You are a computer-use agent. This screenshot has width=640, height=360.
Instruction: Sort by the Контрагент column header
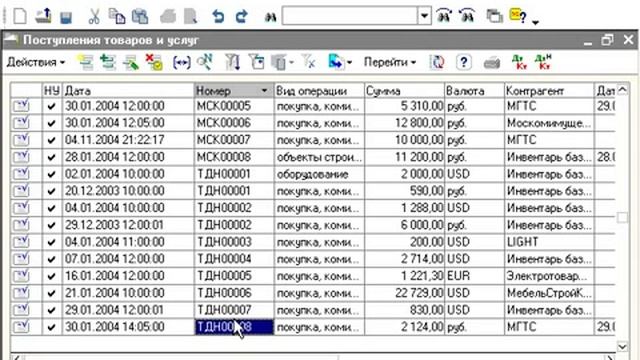[x=549, y=91]
